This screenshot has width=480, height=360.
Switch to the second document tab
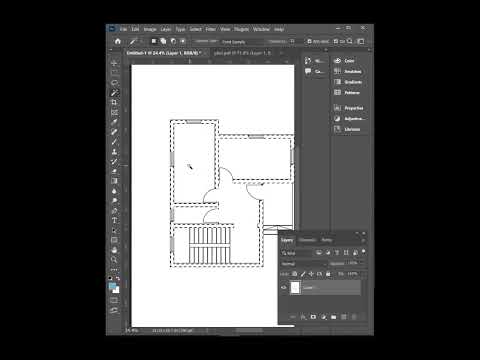[x=243, y=53]
